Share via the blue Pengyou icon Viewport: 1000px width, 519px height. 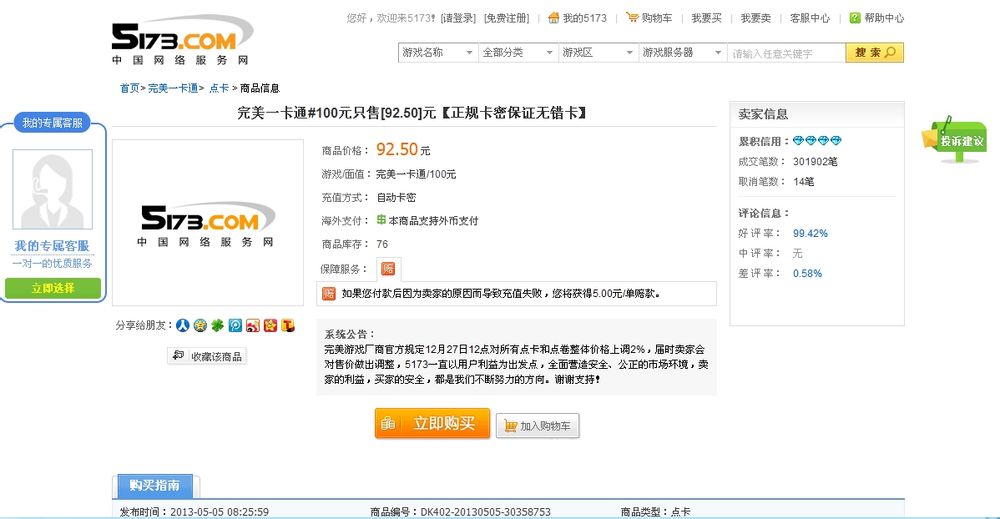(235, 325)
